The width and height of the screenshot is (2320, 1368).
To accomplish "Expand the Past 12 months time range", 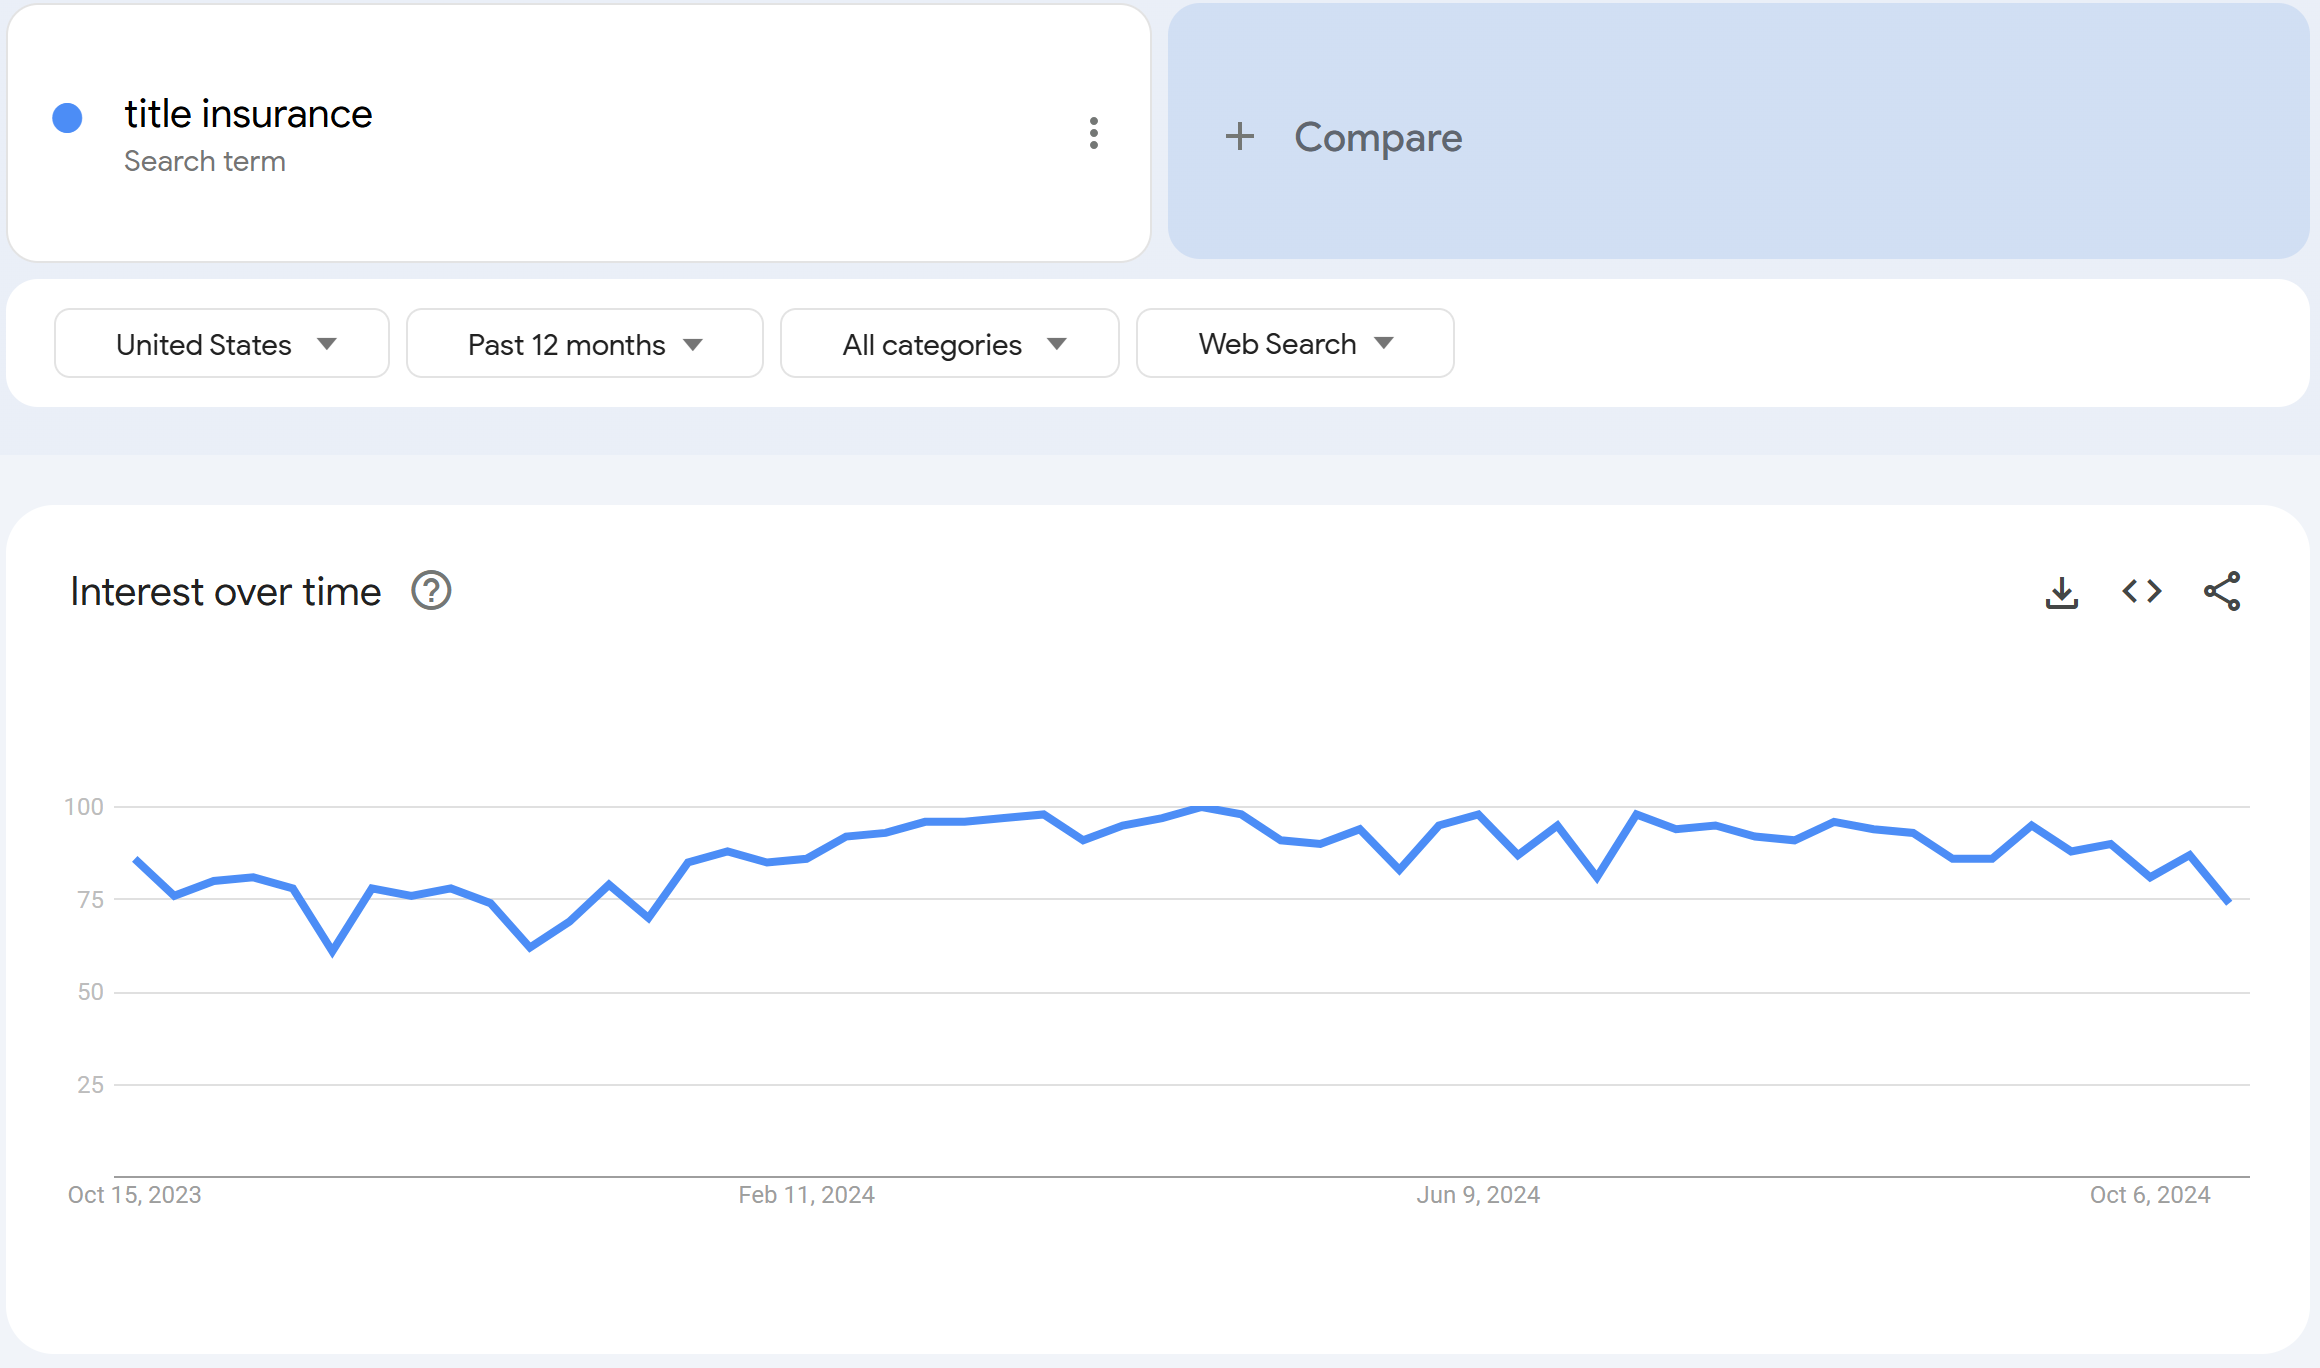I will coord(584,344).
